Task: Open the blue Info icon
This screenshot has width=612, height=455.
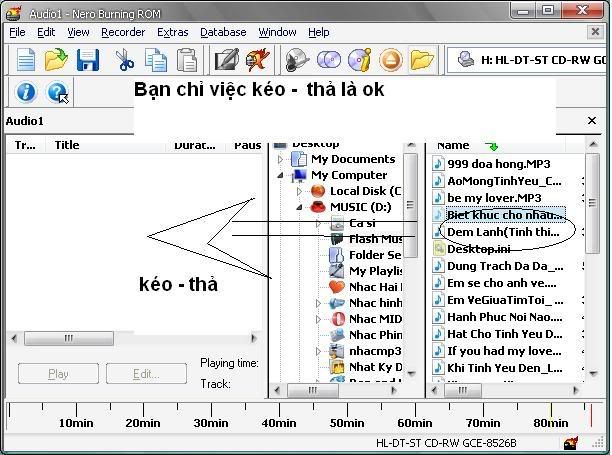Action: pos(26,92)
